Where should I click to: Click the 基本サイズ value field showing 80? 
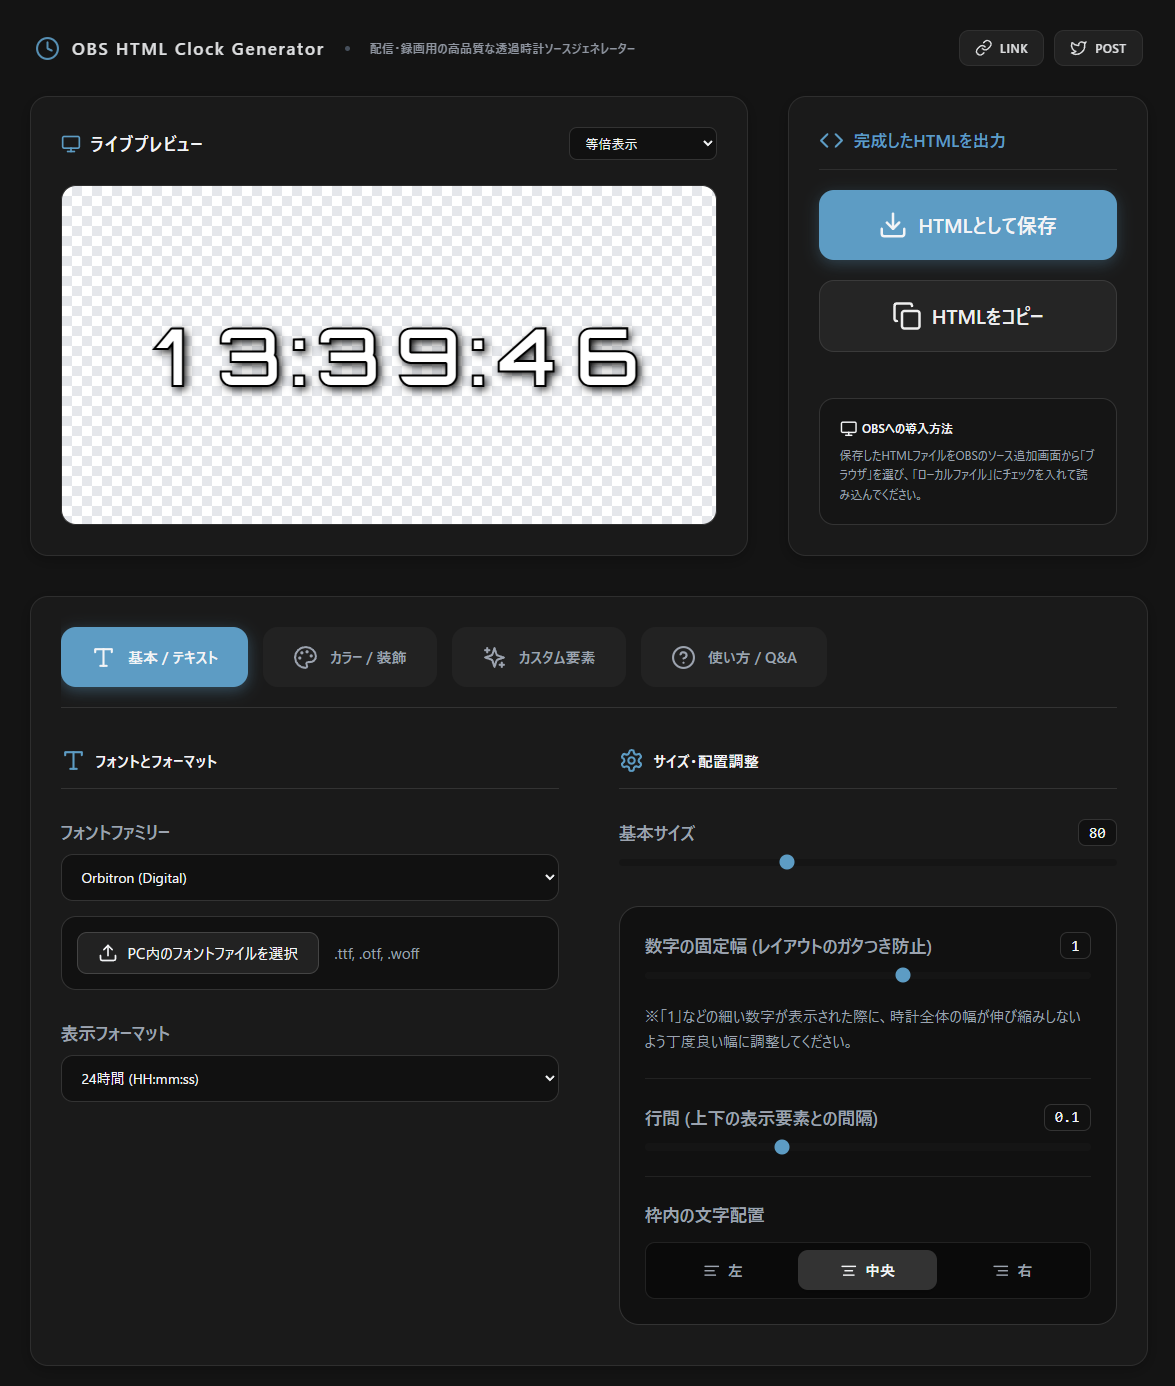(x=1097, y=833)
